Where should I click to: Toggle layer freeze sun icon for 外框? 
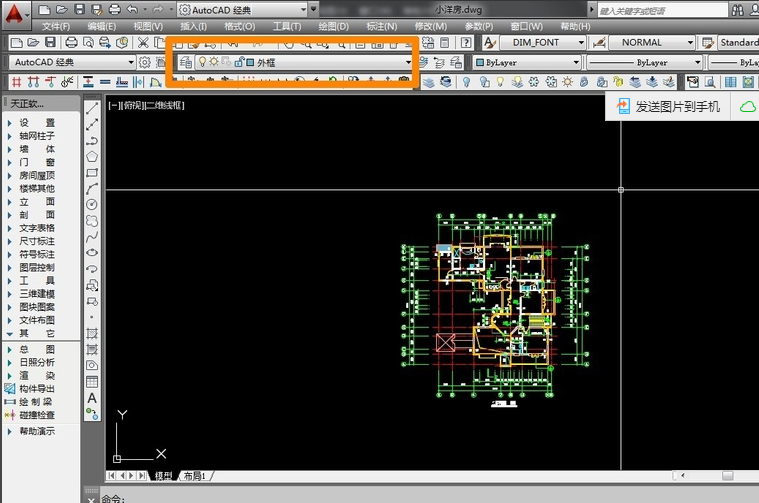213,61
